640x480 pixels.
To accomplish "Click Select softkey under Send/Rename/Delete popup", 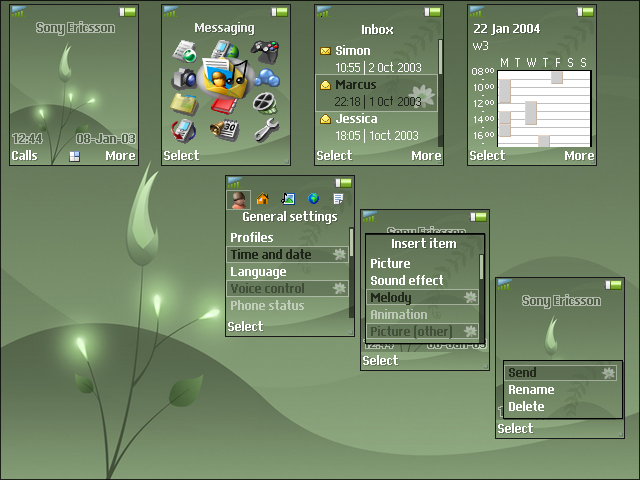I will 515,429.
